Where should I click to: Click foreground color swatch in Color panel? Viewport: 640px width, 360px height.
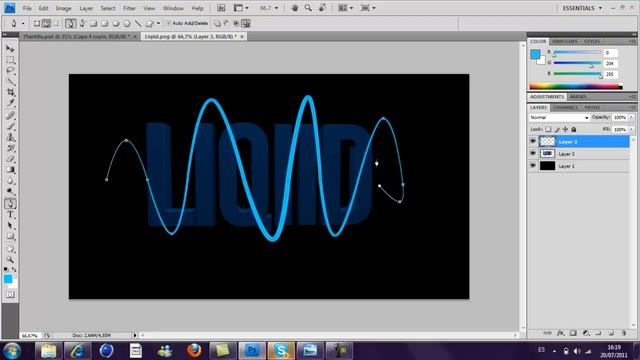coord(535,54)
